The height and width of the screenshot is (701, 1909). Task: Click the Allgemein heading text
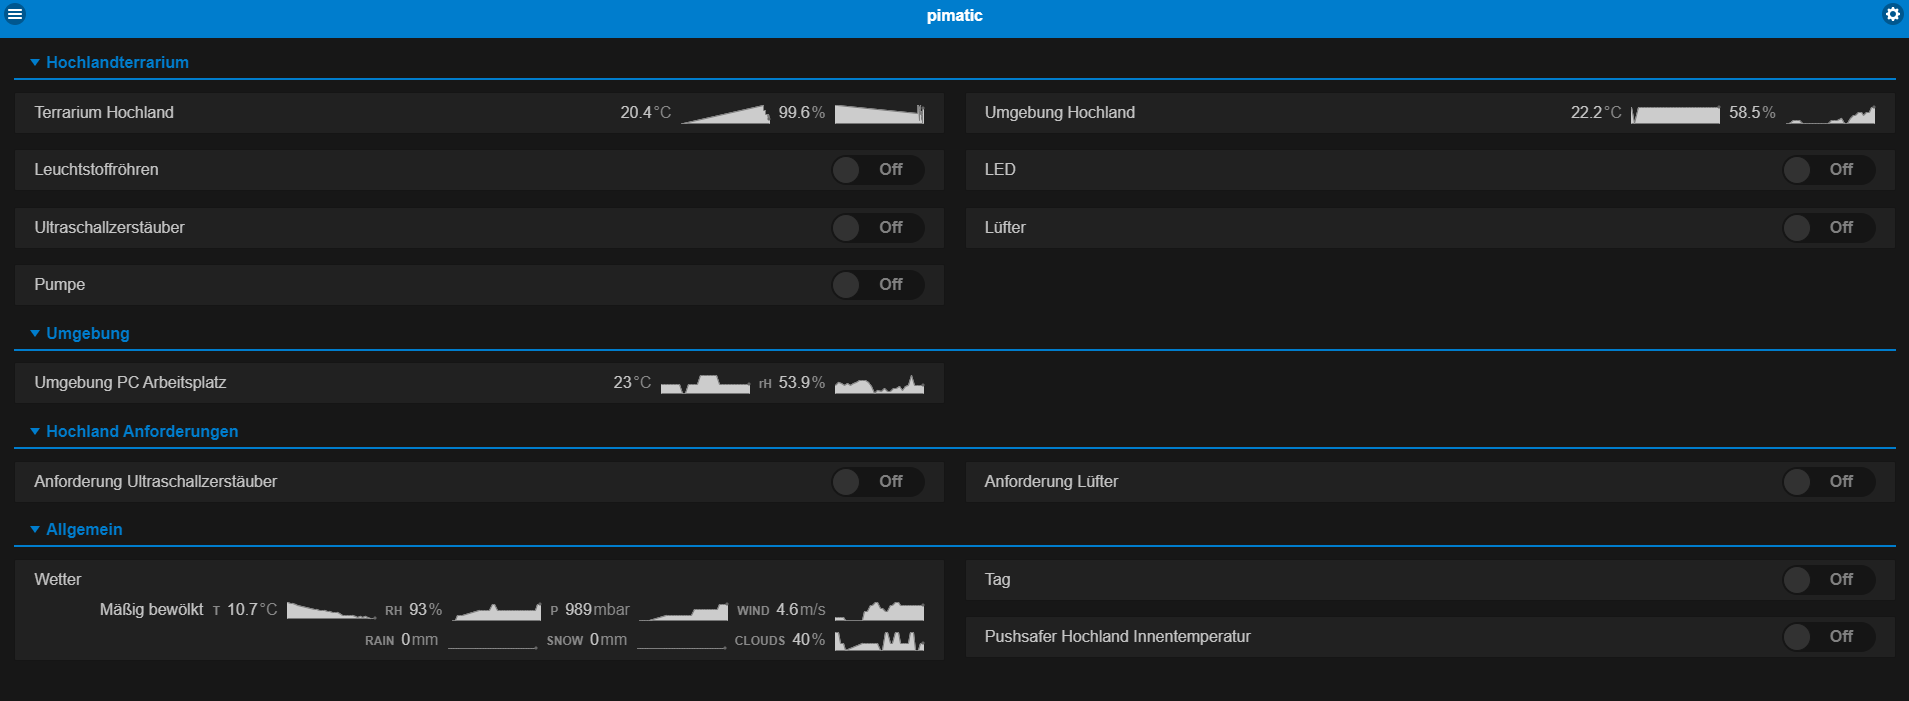tap(84, 529)
